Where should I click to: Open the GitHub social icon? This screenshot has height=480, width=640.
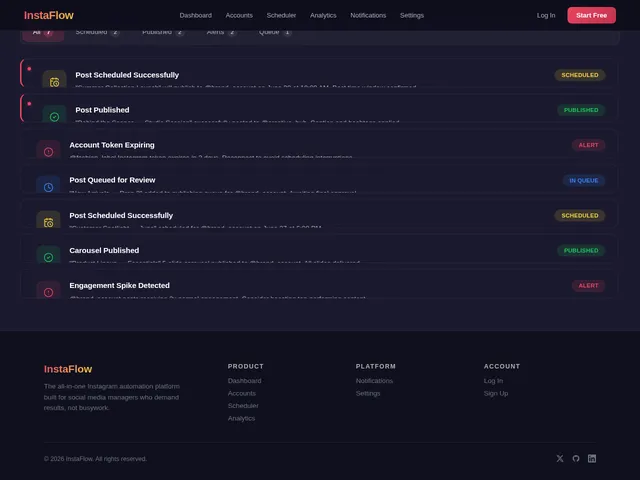[x=576, y=458]
